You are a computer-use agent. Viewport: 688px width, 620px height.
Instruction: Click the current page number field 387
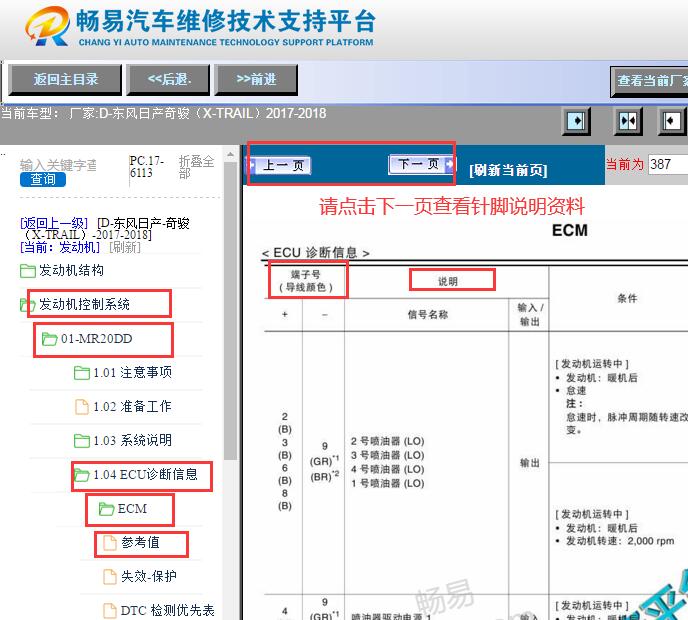(x=668, y=164)
